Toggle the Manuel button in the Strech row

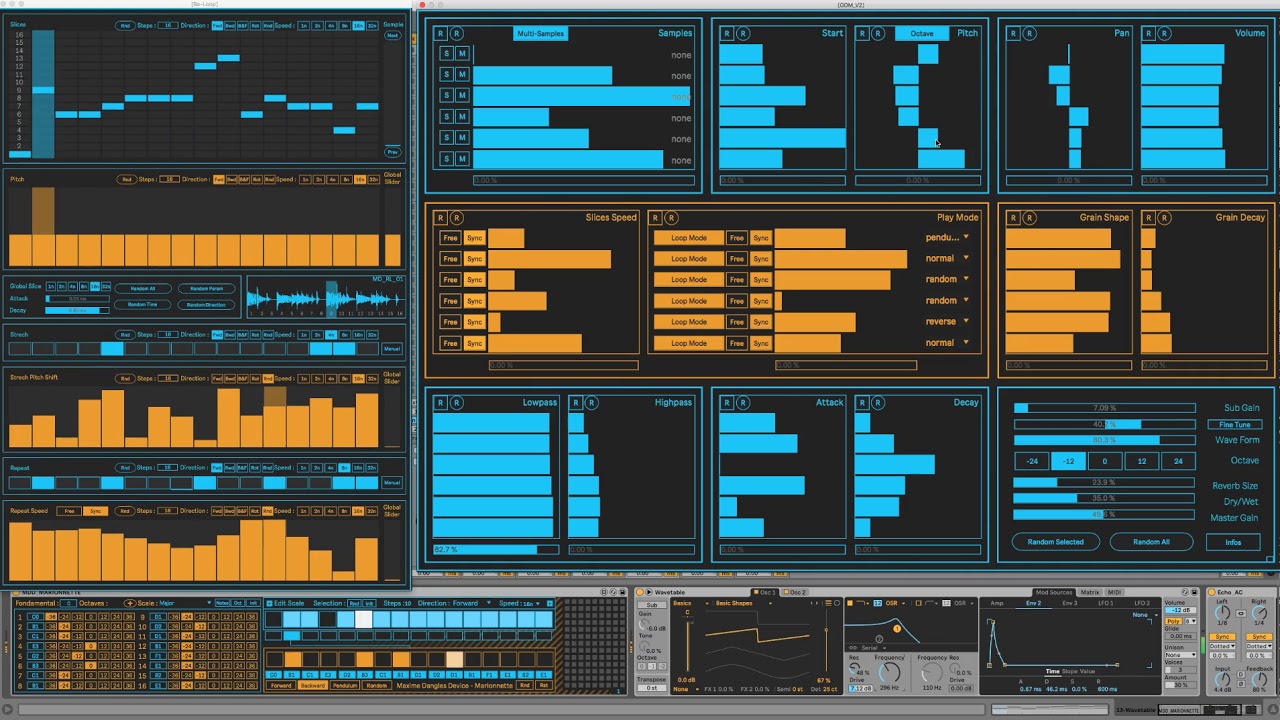[x=392, y=349]
